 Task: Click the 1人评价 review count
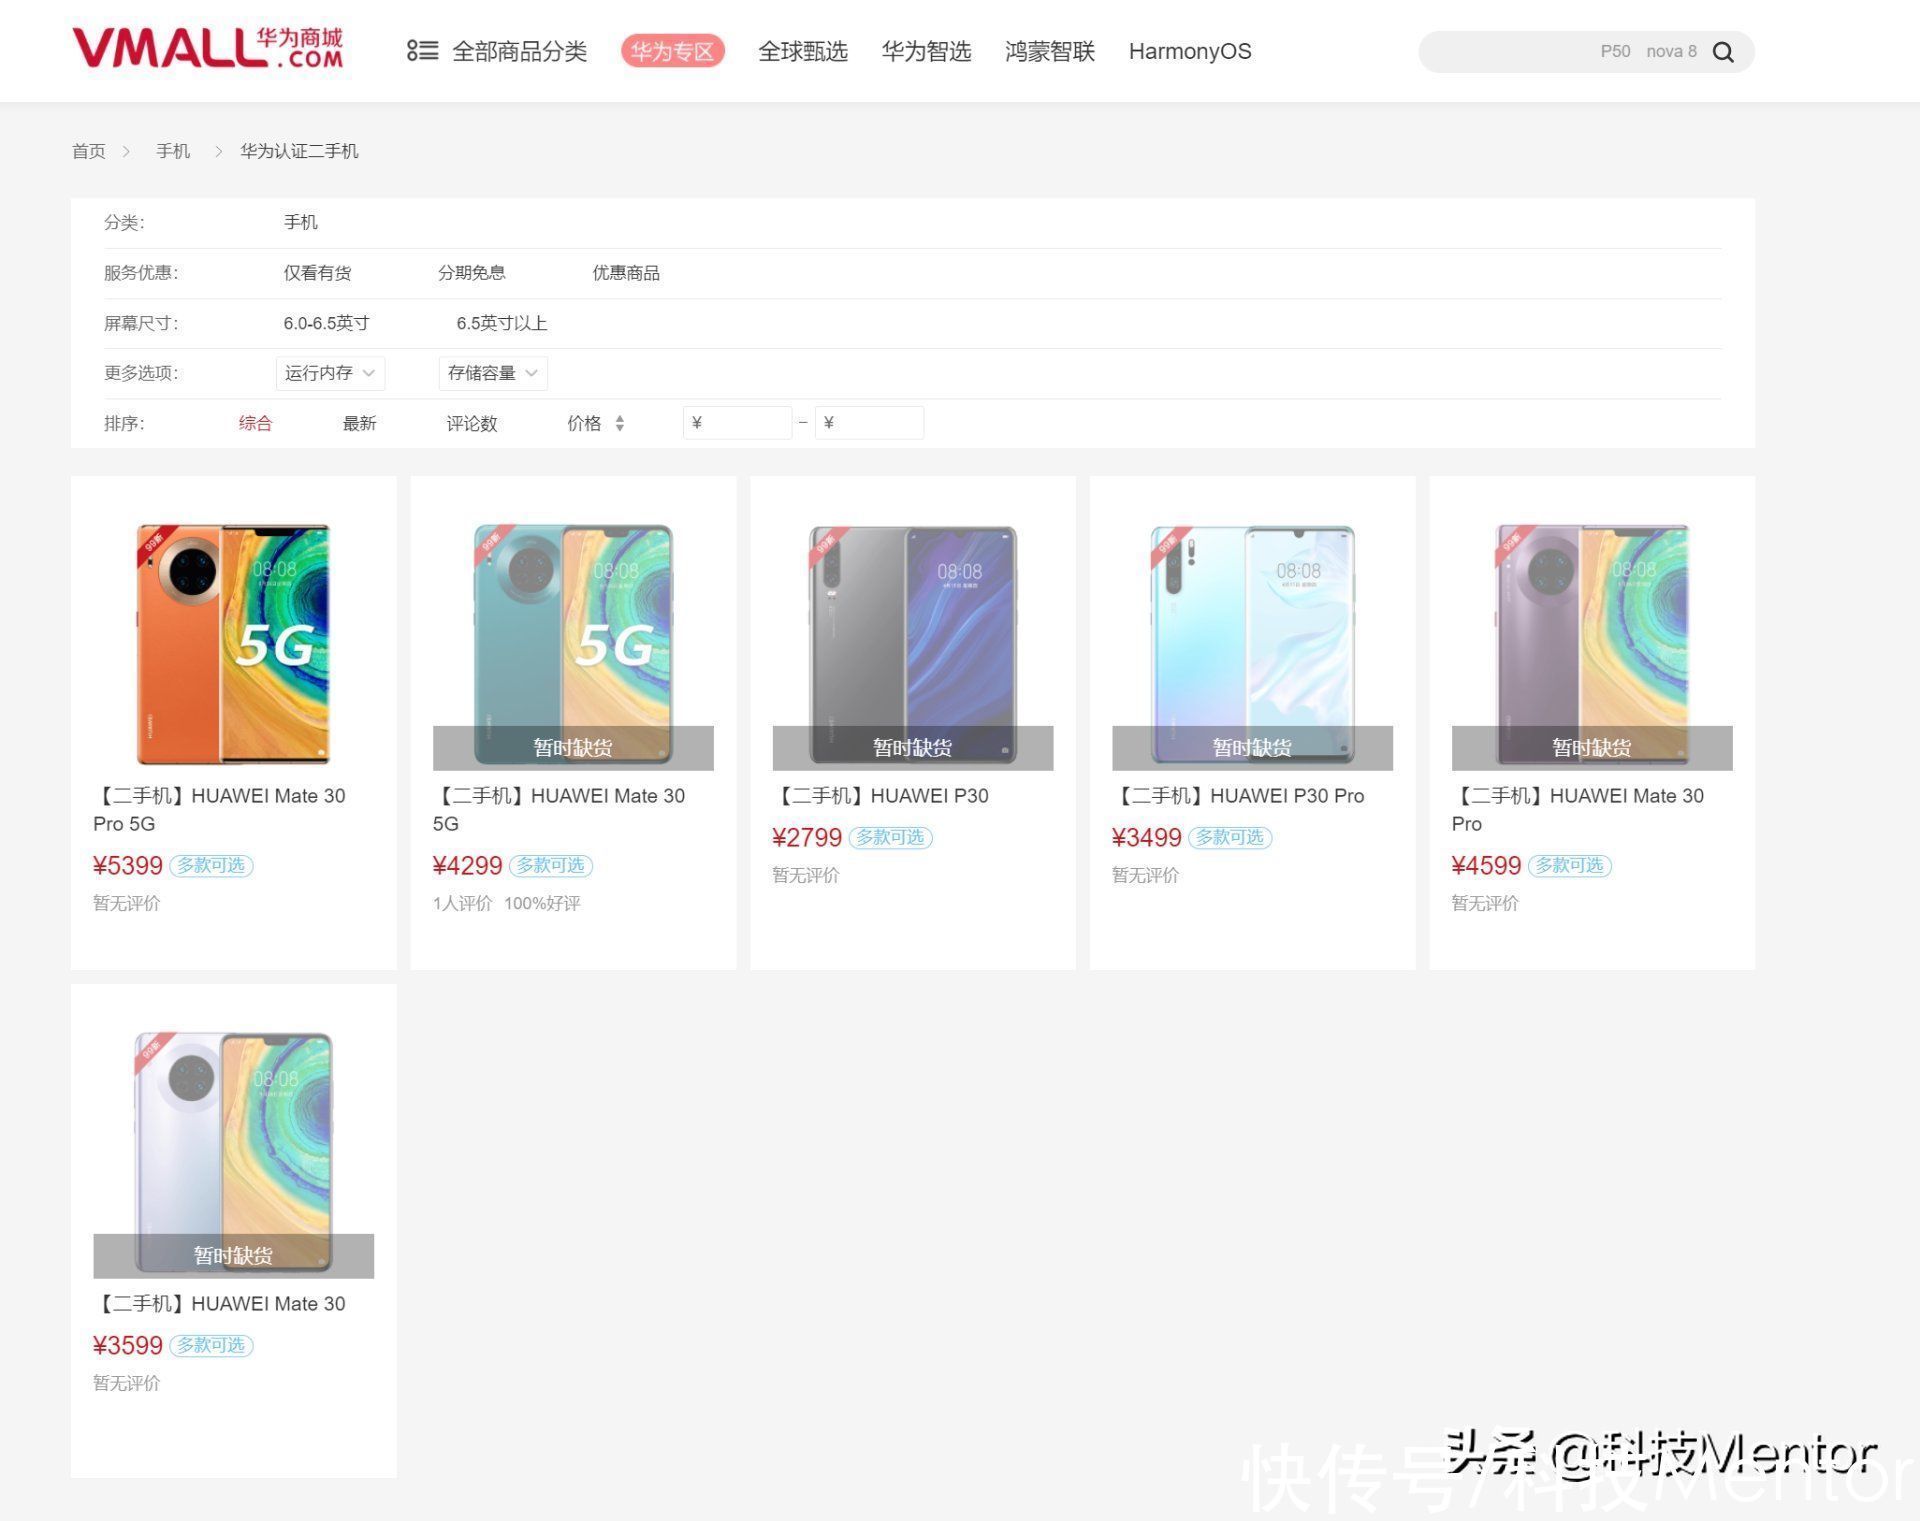(462, 904)
